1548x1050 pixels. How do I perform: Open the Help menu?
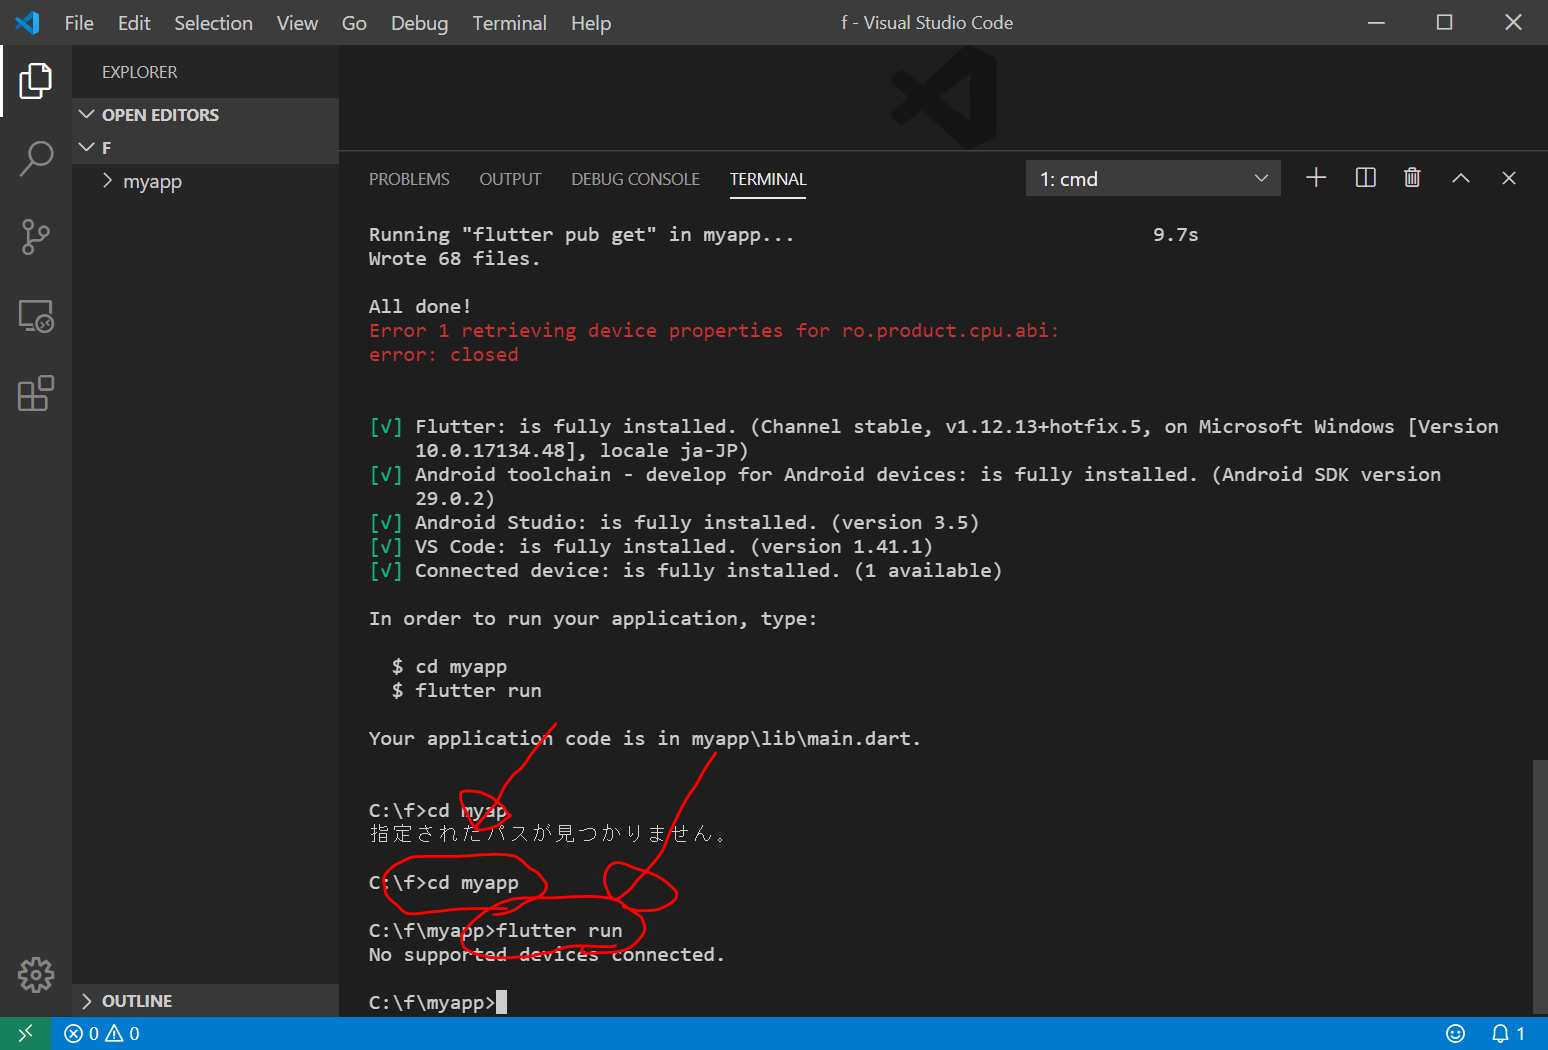point(590,23)
